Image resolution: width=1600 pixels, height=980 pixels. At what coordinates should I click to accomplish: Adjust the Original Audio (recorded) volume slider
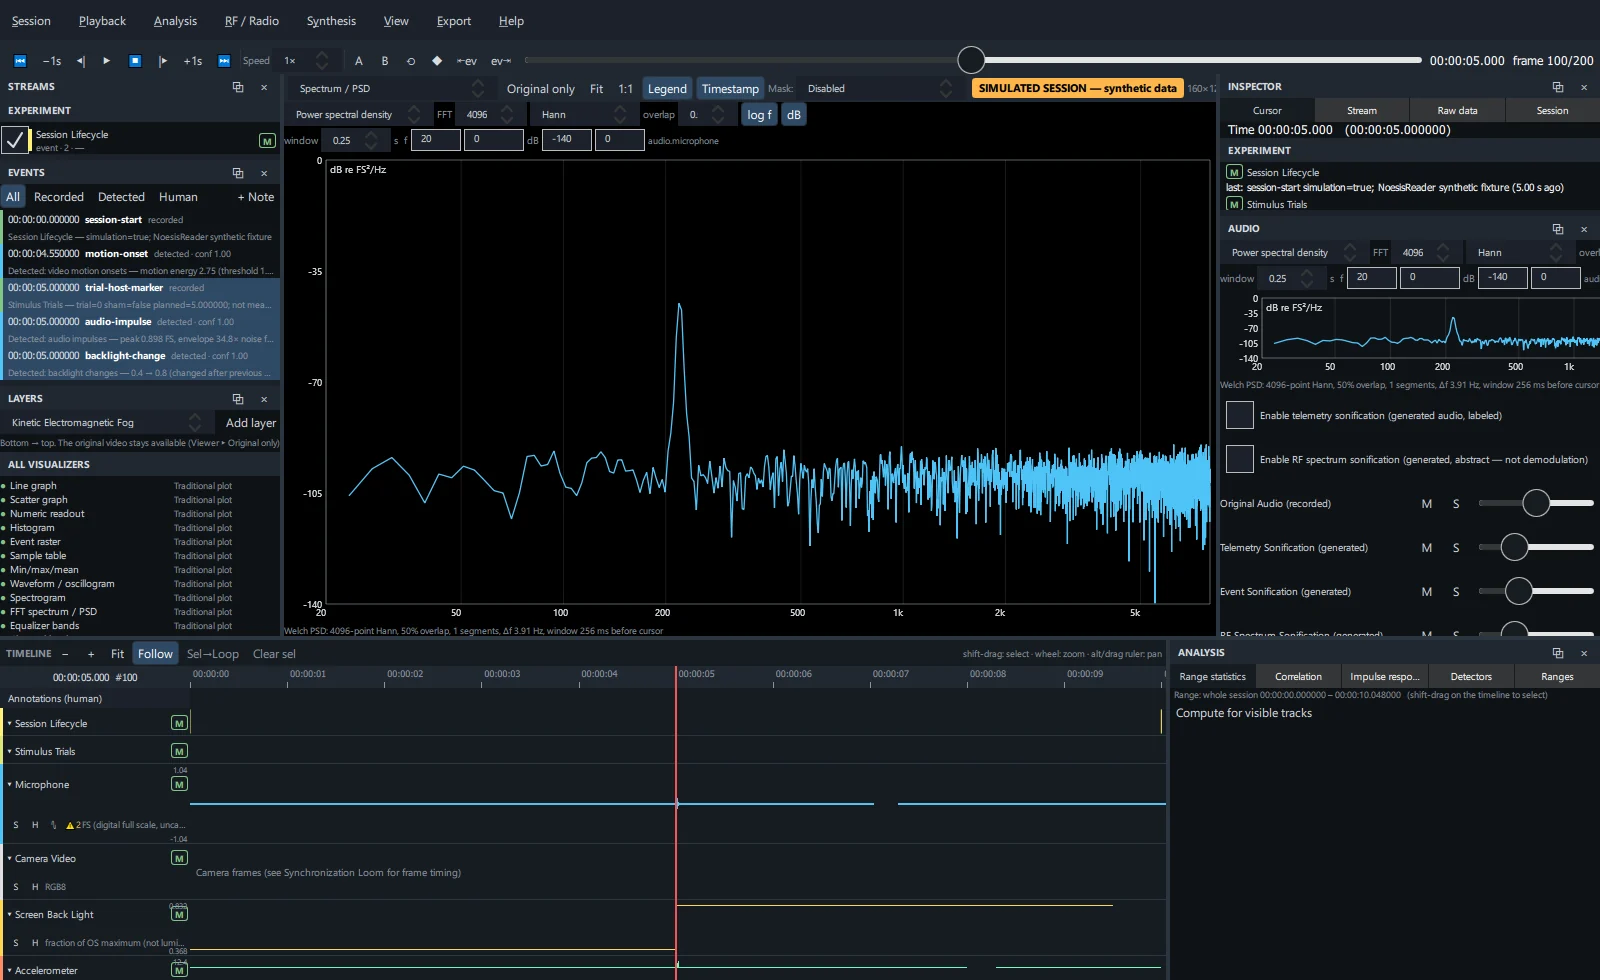pyautogui.click(x=1536, y=503)
